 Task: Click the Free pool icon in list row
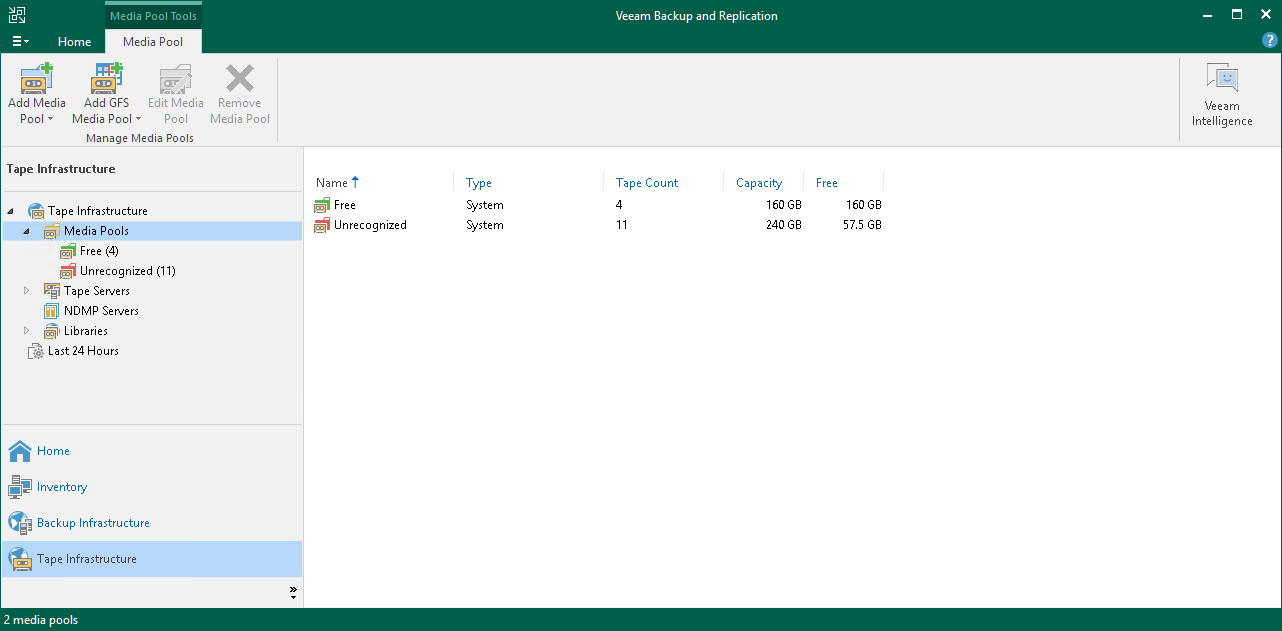322,205
